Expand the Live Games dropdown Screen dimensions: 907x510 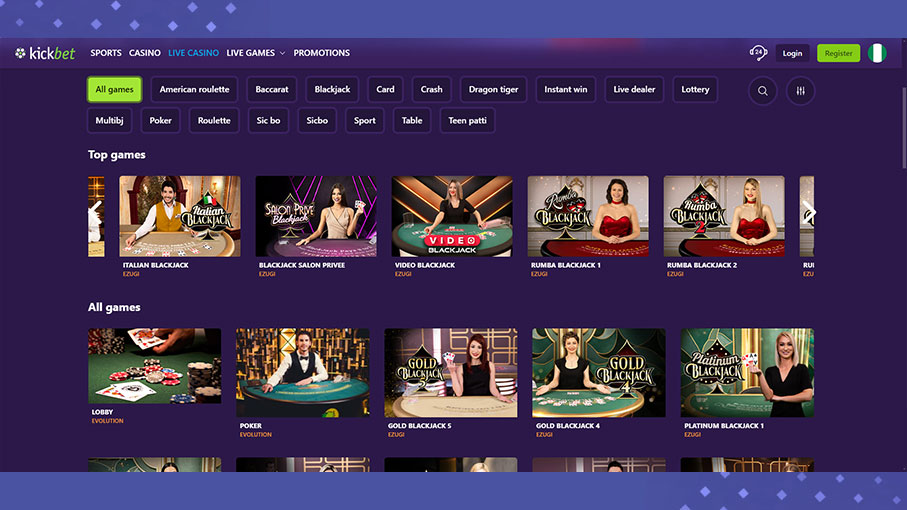click(255, 53)
